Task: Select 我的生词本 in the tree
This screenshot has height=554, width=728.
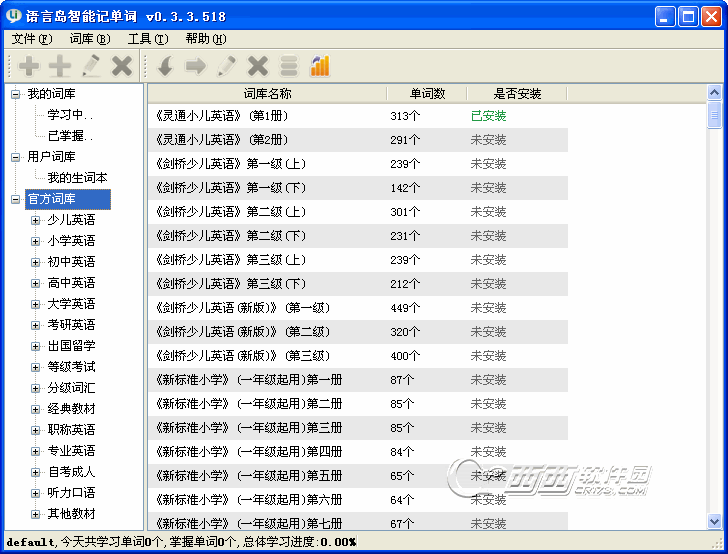Action: click(x=77, y=178)
